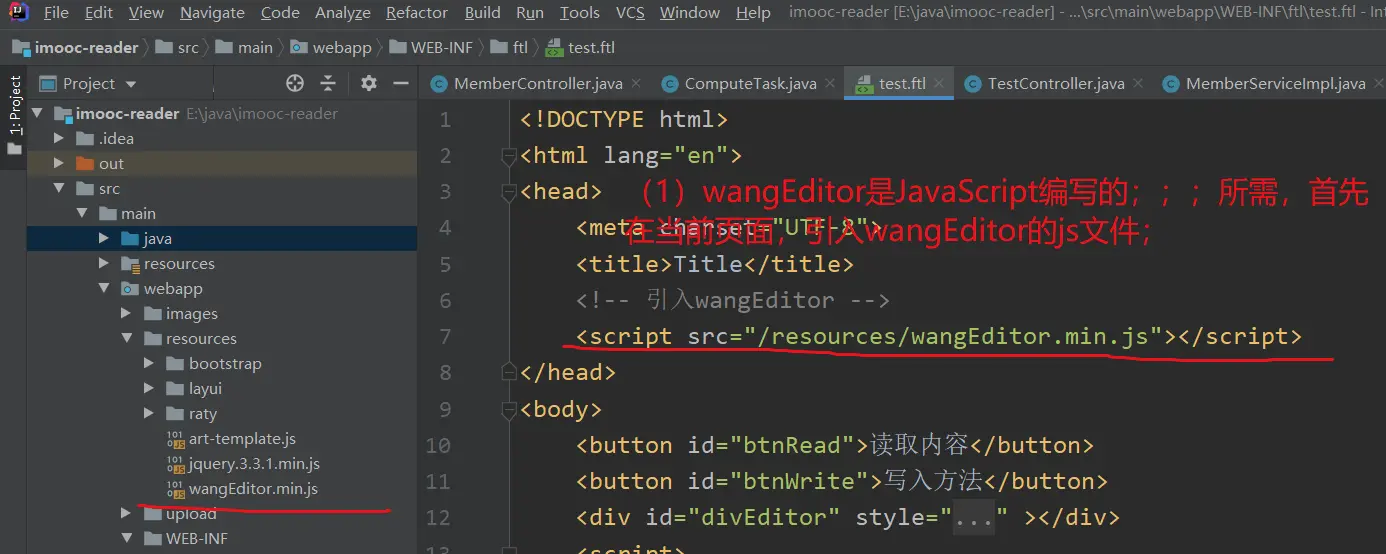Image resolution: width=1386 pixels, height=554 pixels.
Task: Open the Refactor menu
Action: (416, 13)
